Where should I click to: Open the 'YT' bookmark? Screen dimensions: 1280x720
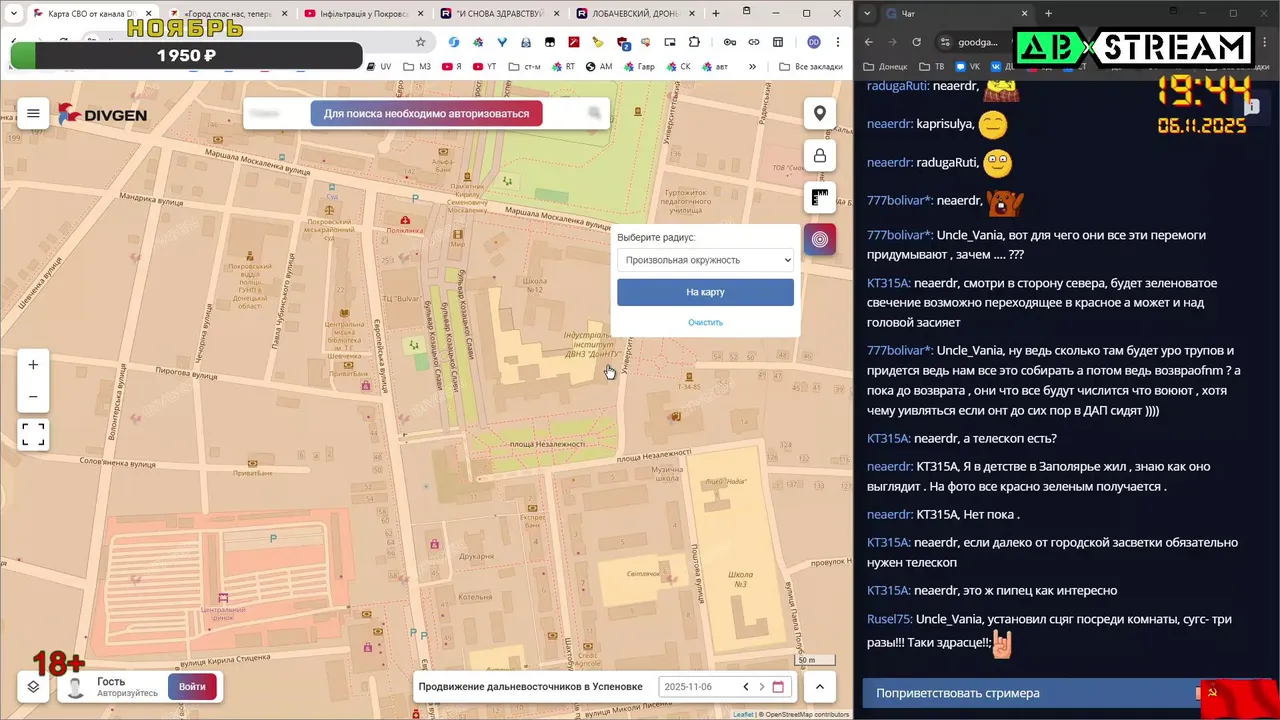coord(484,67)
